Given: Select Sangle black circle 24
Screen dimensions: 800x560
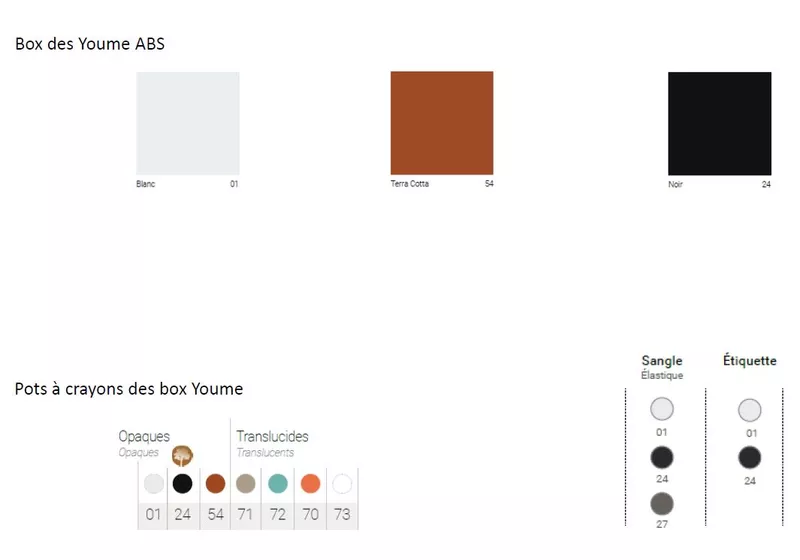Looking at the screenshot, I should click(x=662, y=458).
